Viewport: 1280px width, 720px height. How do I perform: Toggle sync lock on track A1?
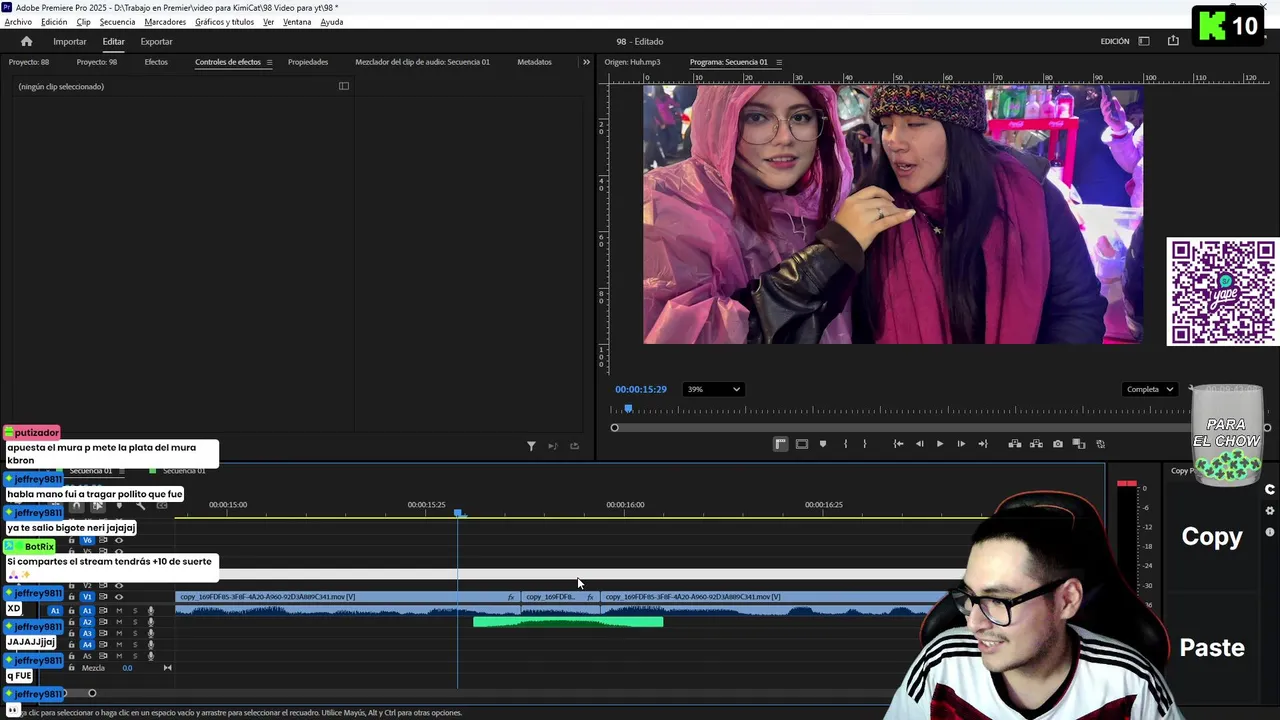coord(103,610)
